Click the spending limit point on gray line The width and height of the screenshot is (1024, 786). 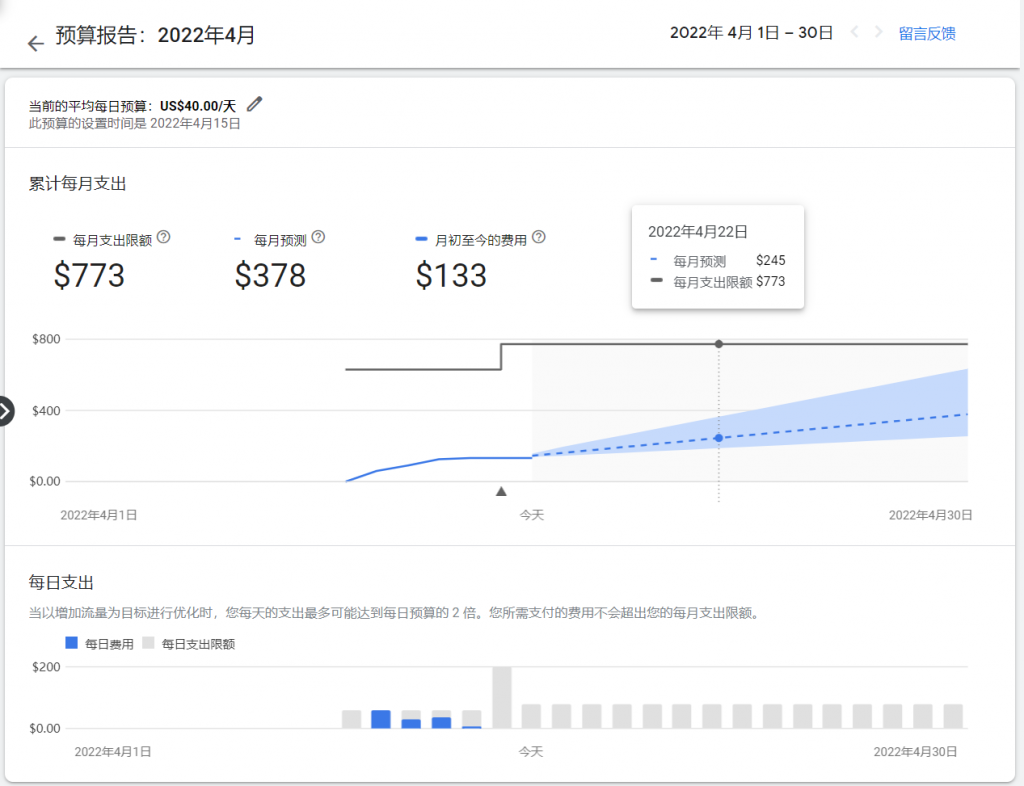point(718,344)
